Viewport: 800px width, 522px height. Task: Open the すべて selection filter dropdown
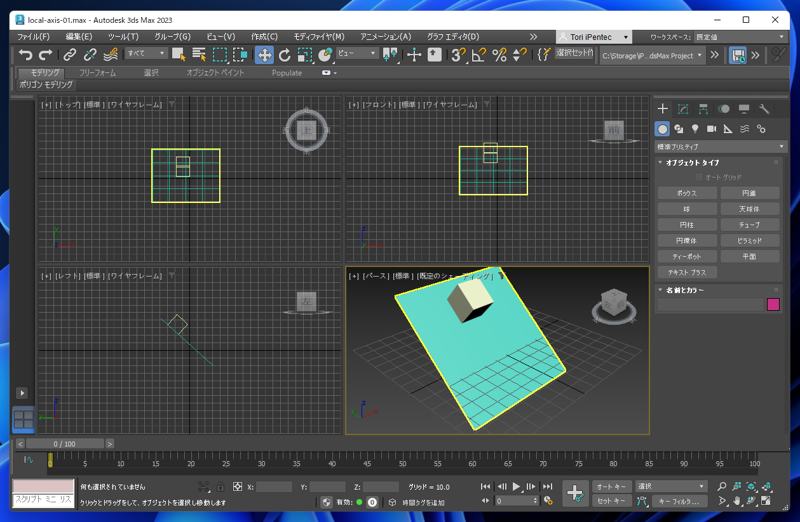click(146, 53)
